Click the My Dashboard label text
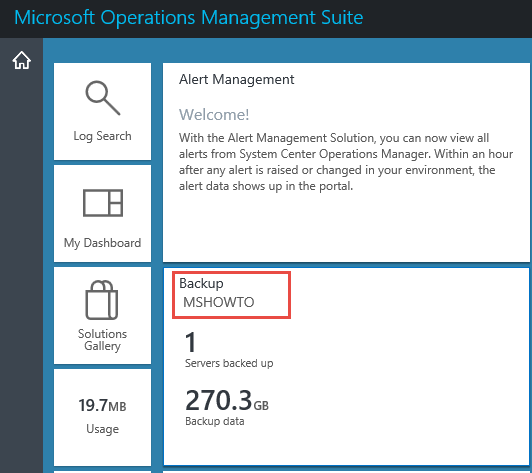 tap(102, 243)
